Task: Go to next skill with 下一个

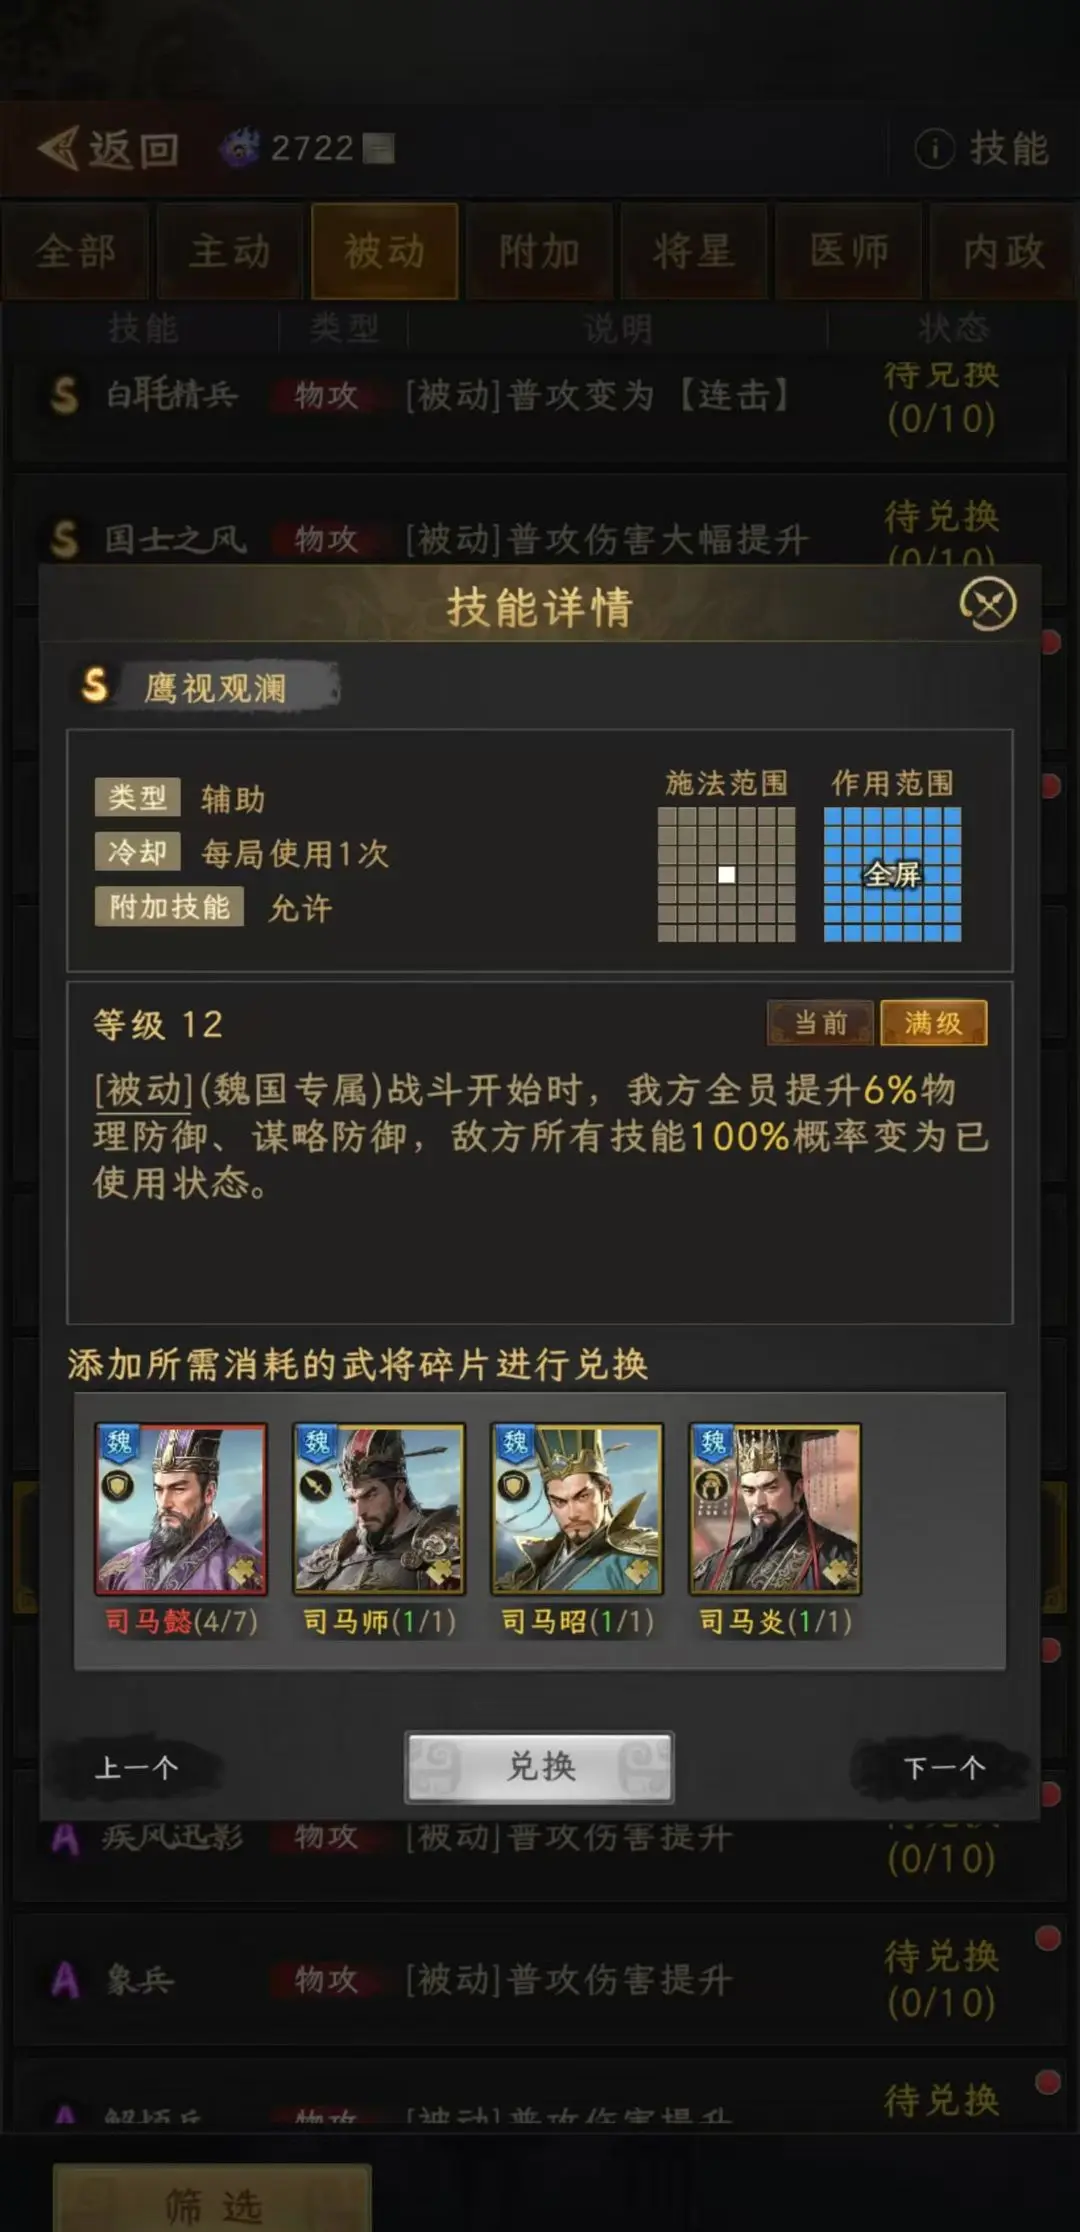Action: (x=944, y=1768)
